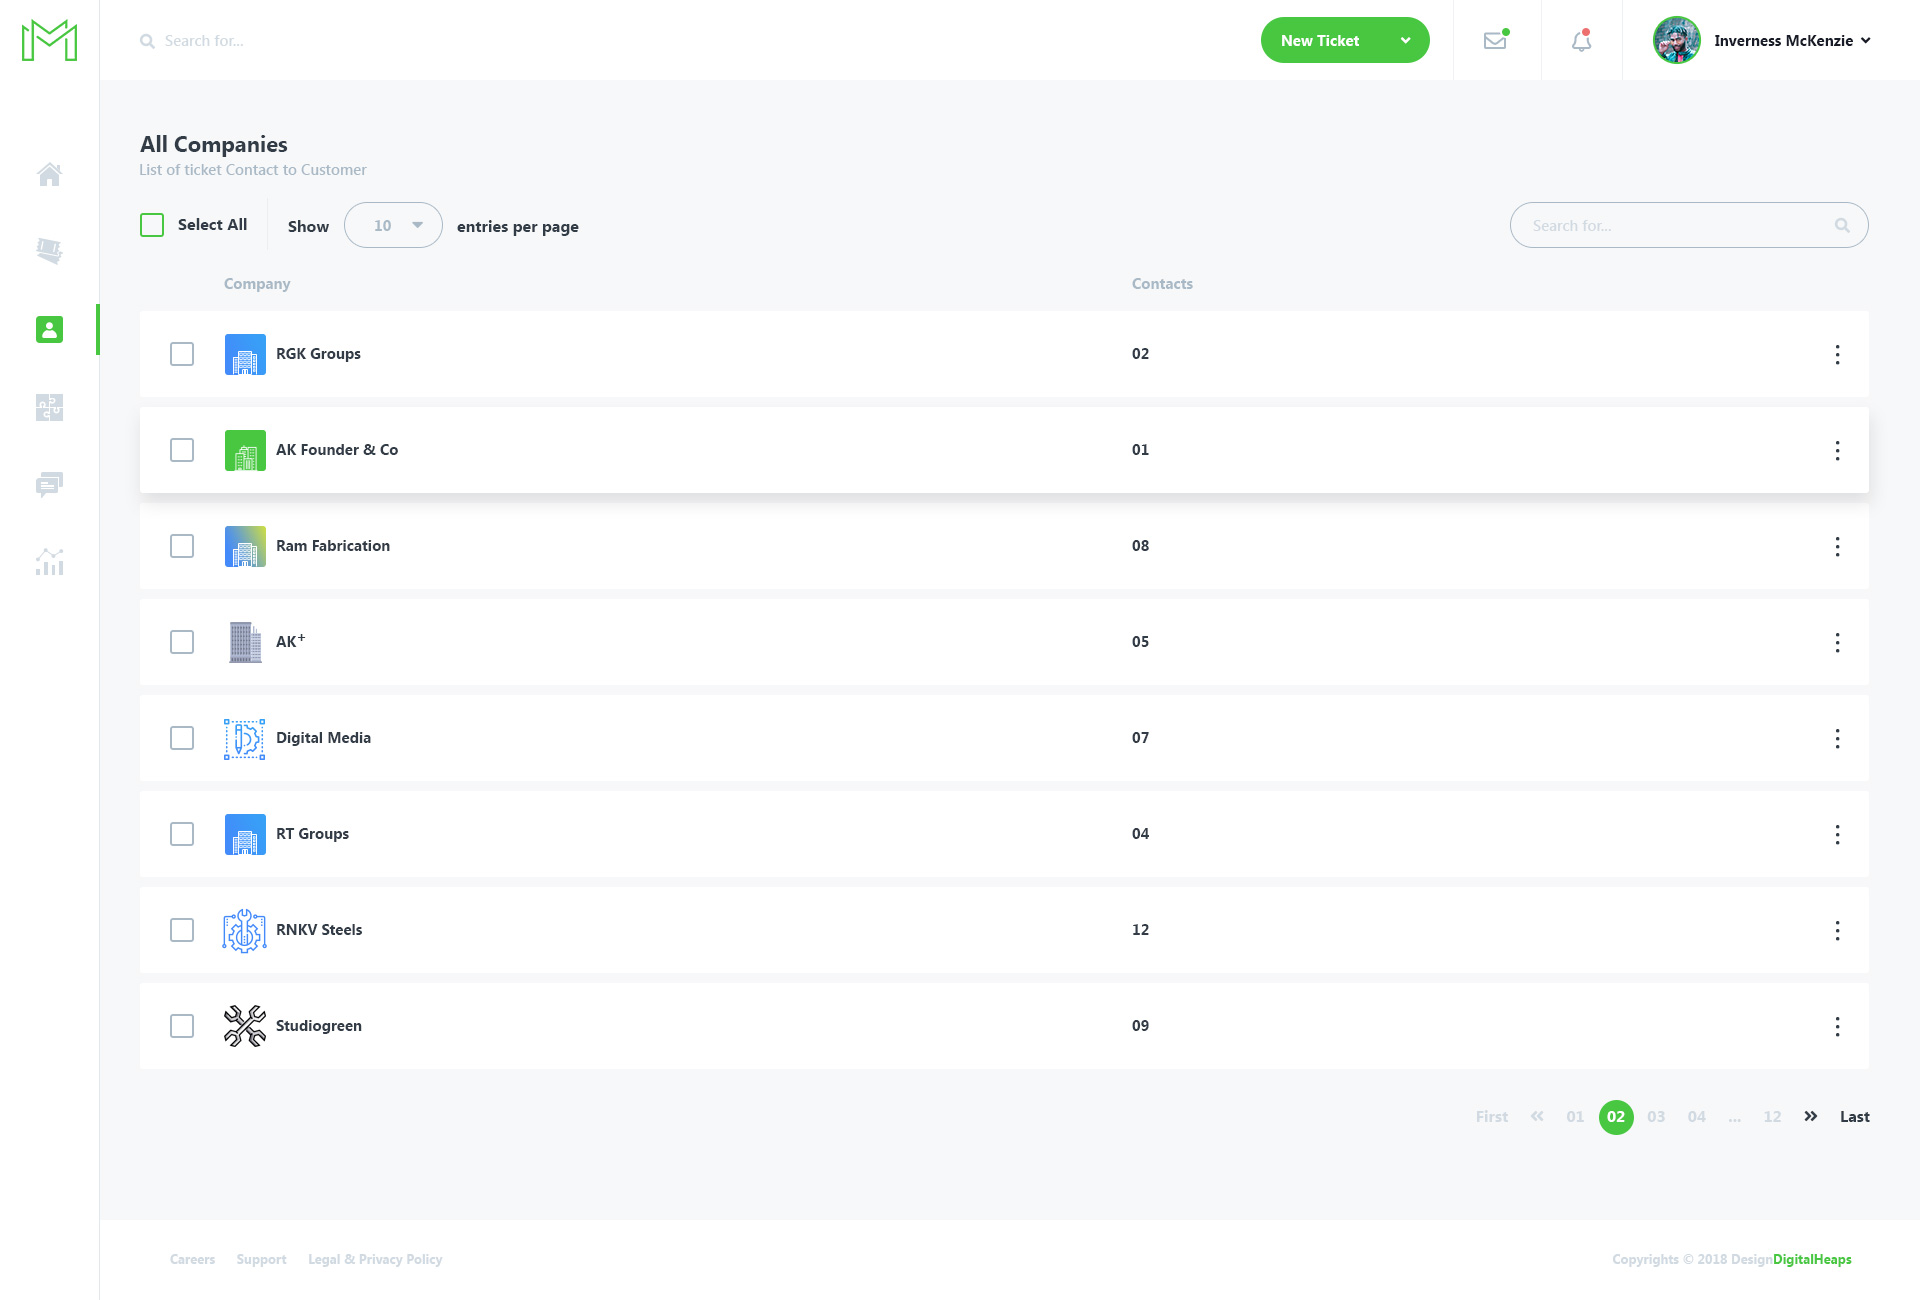This screenshot has height=1300, width=1920.
Task: Check the checkbox for Studiogreen
Action: (x=182, y=1026)
